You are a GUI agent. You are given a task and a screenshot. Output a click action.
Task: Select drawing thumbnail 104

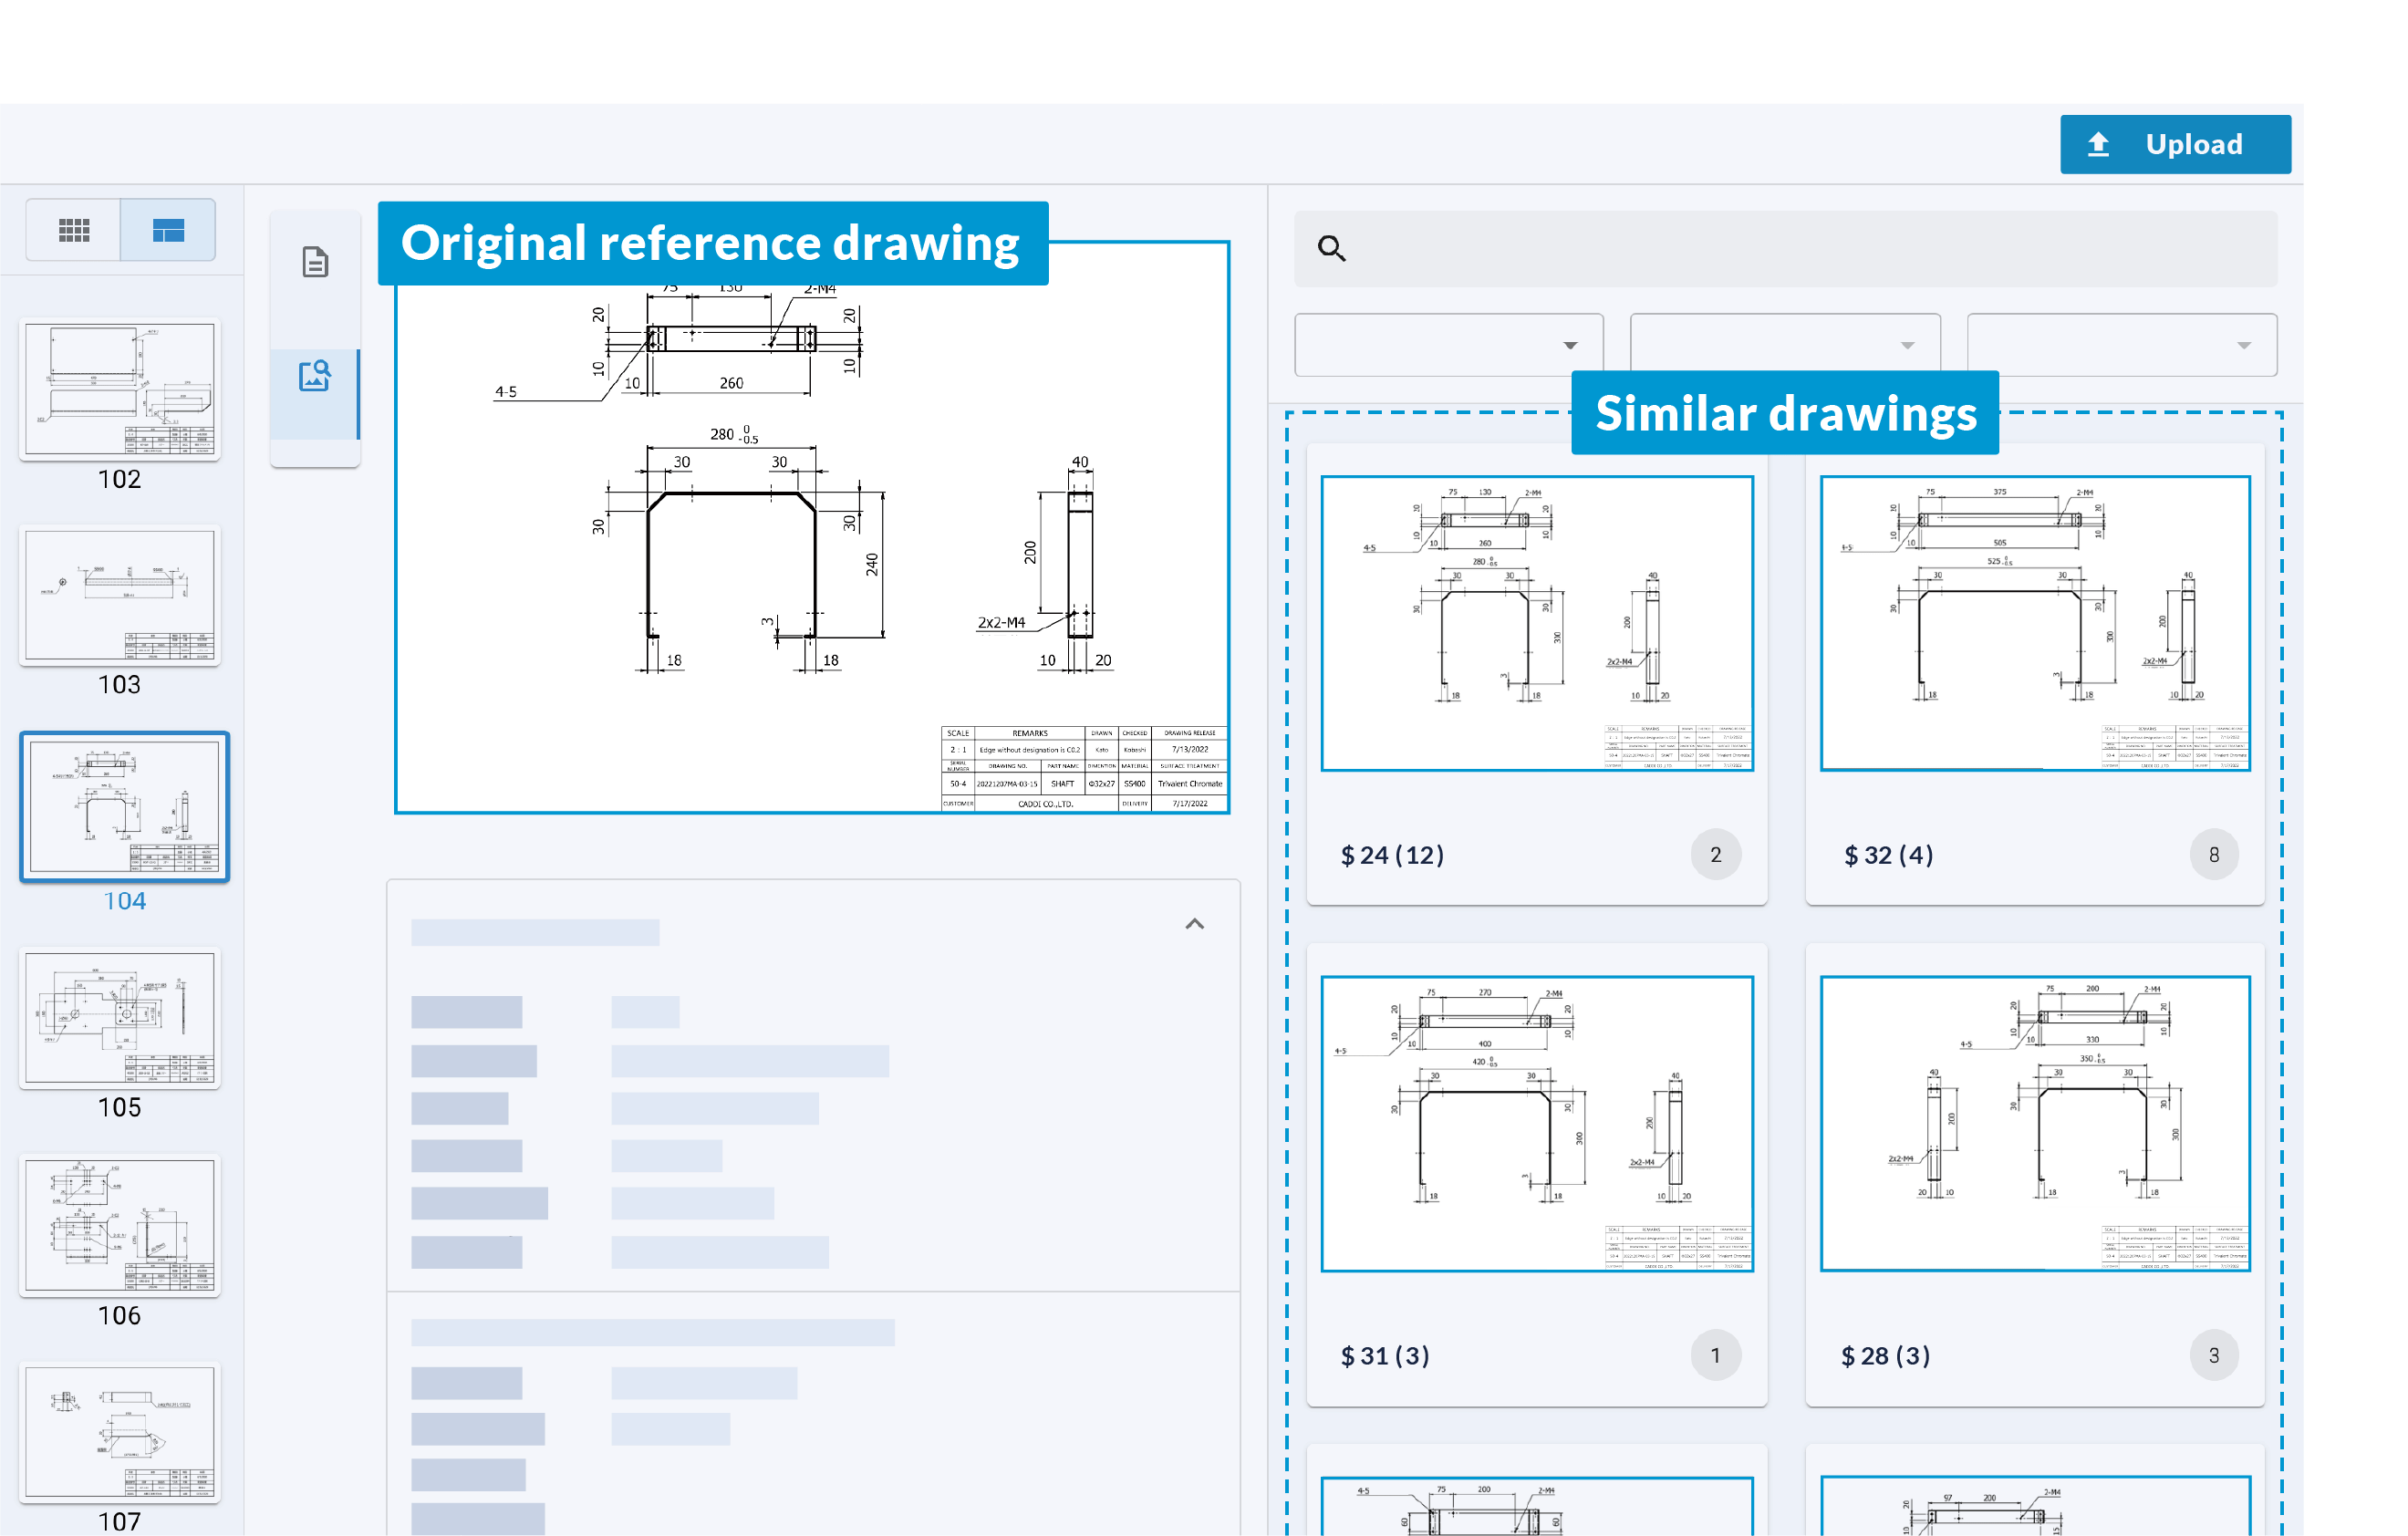tap(124, 807)
